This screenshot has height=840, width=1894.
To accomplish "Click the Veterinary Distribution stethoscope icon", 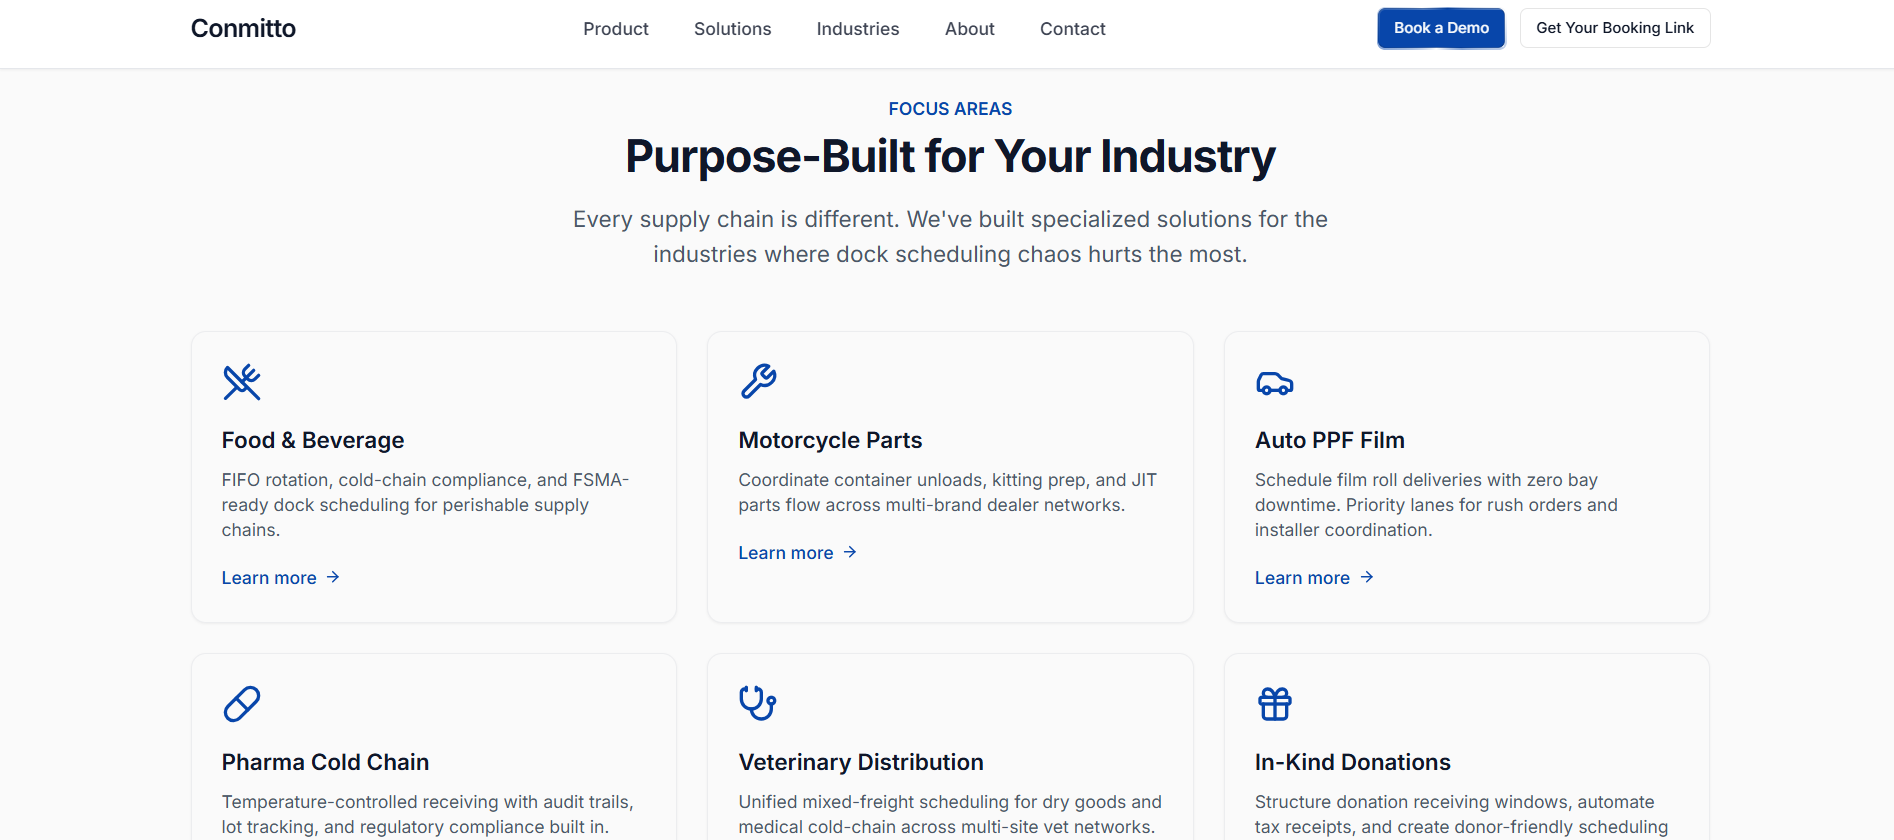I will pos(758,703).
